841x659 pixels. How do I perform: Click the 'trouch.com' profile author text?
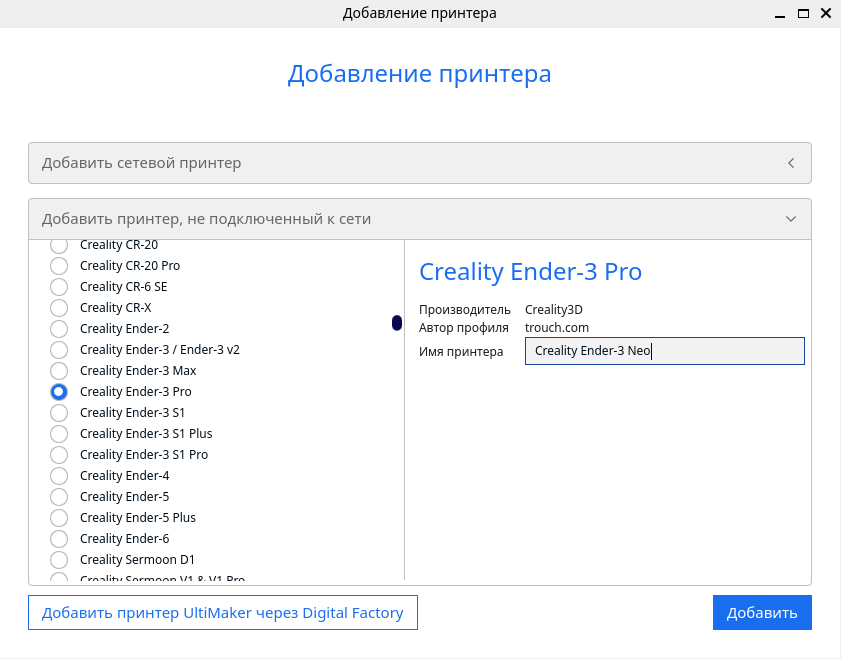[557, 328]
